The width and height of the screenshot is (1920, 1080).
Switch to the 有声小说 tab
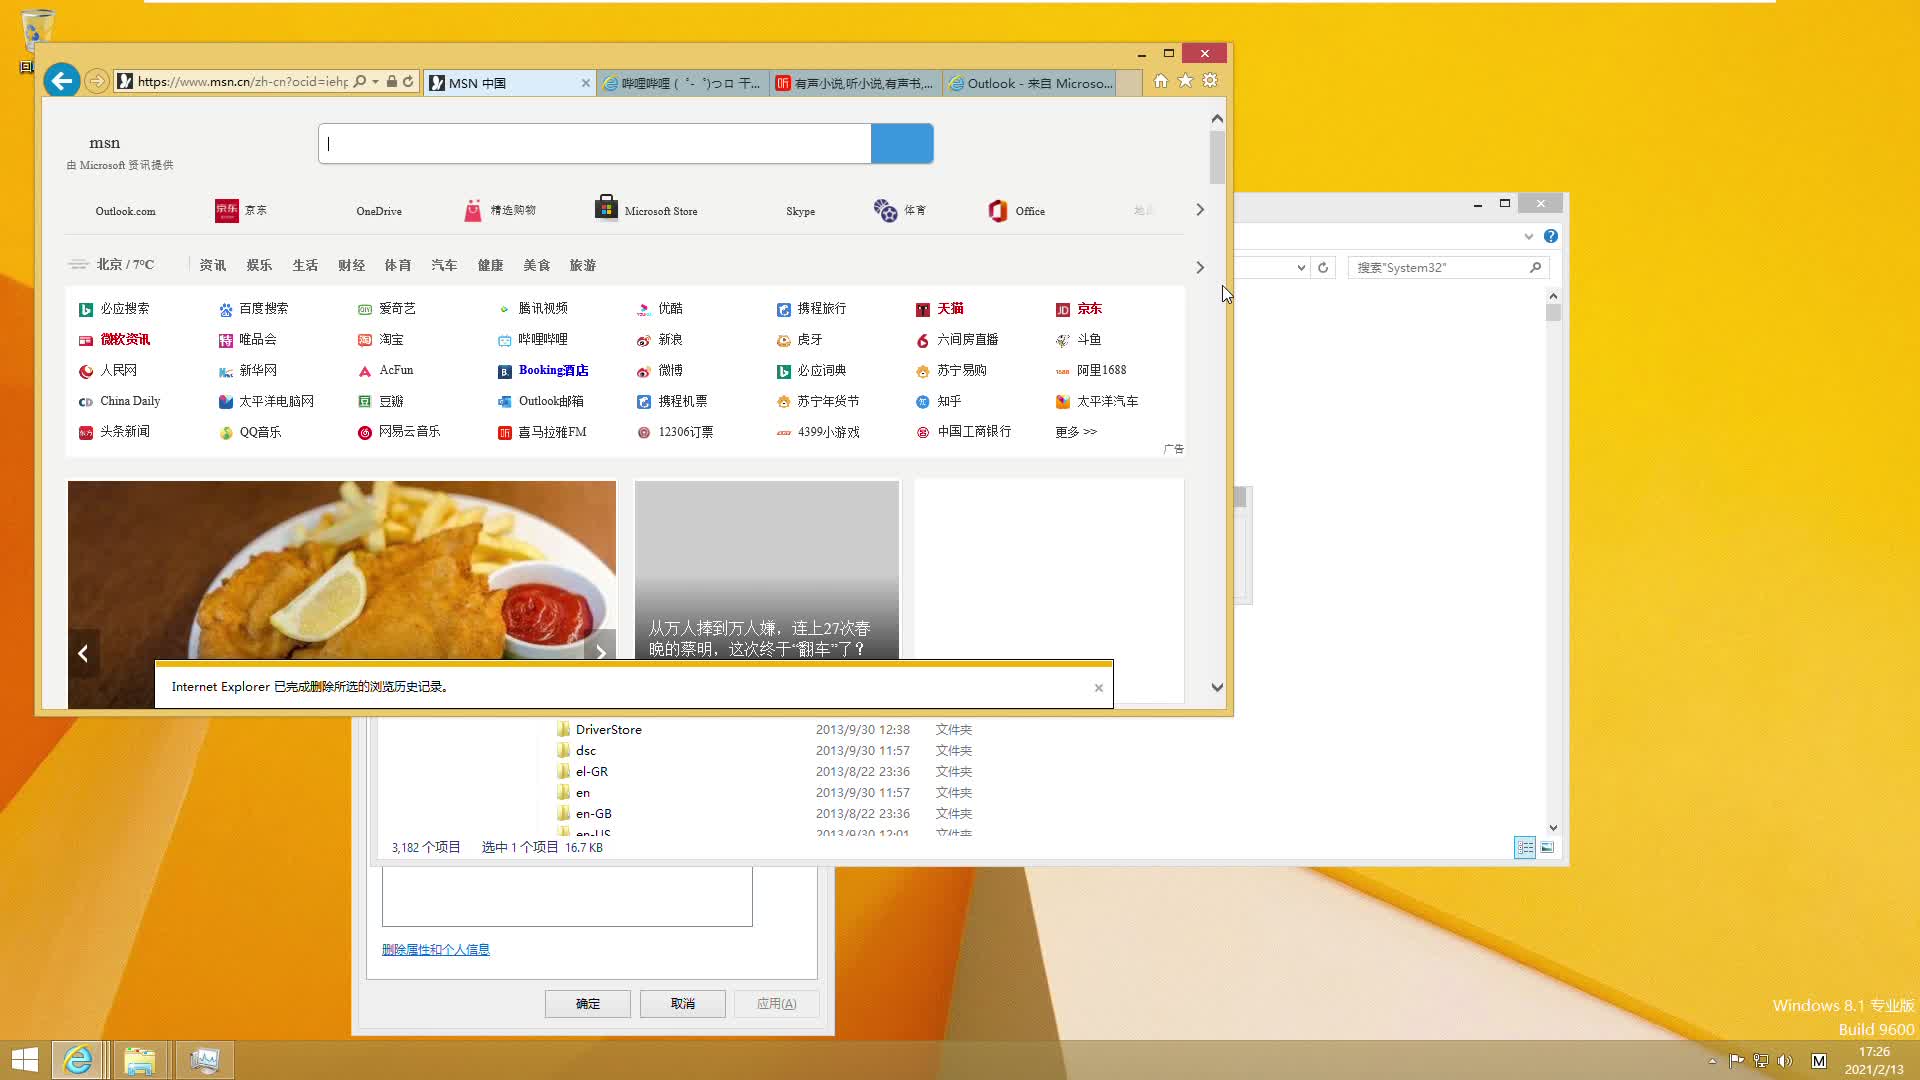856,84
